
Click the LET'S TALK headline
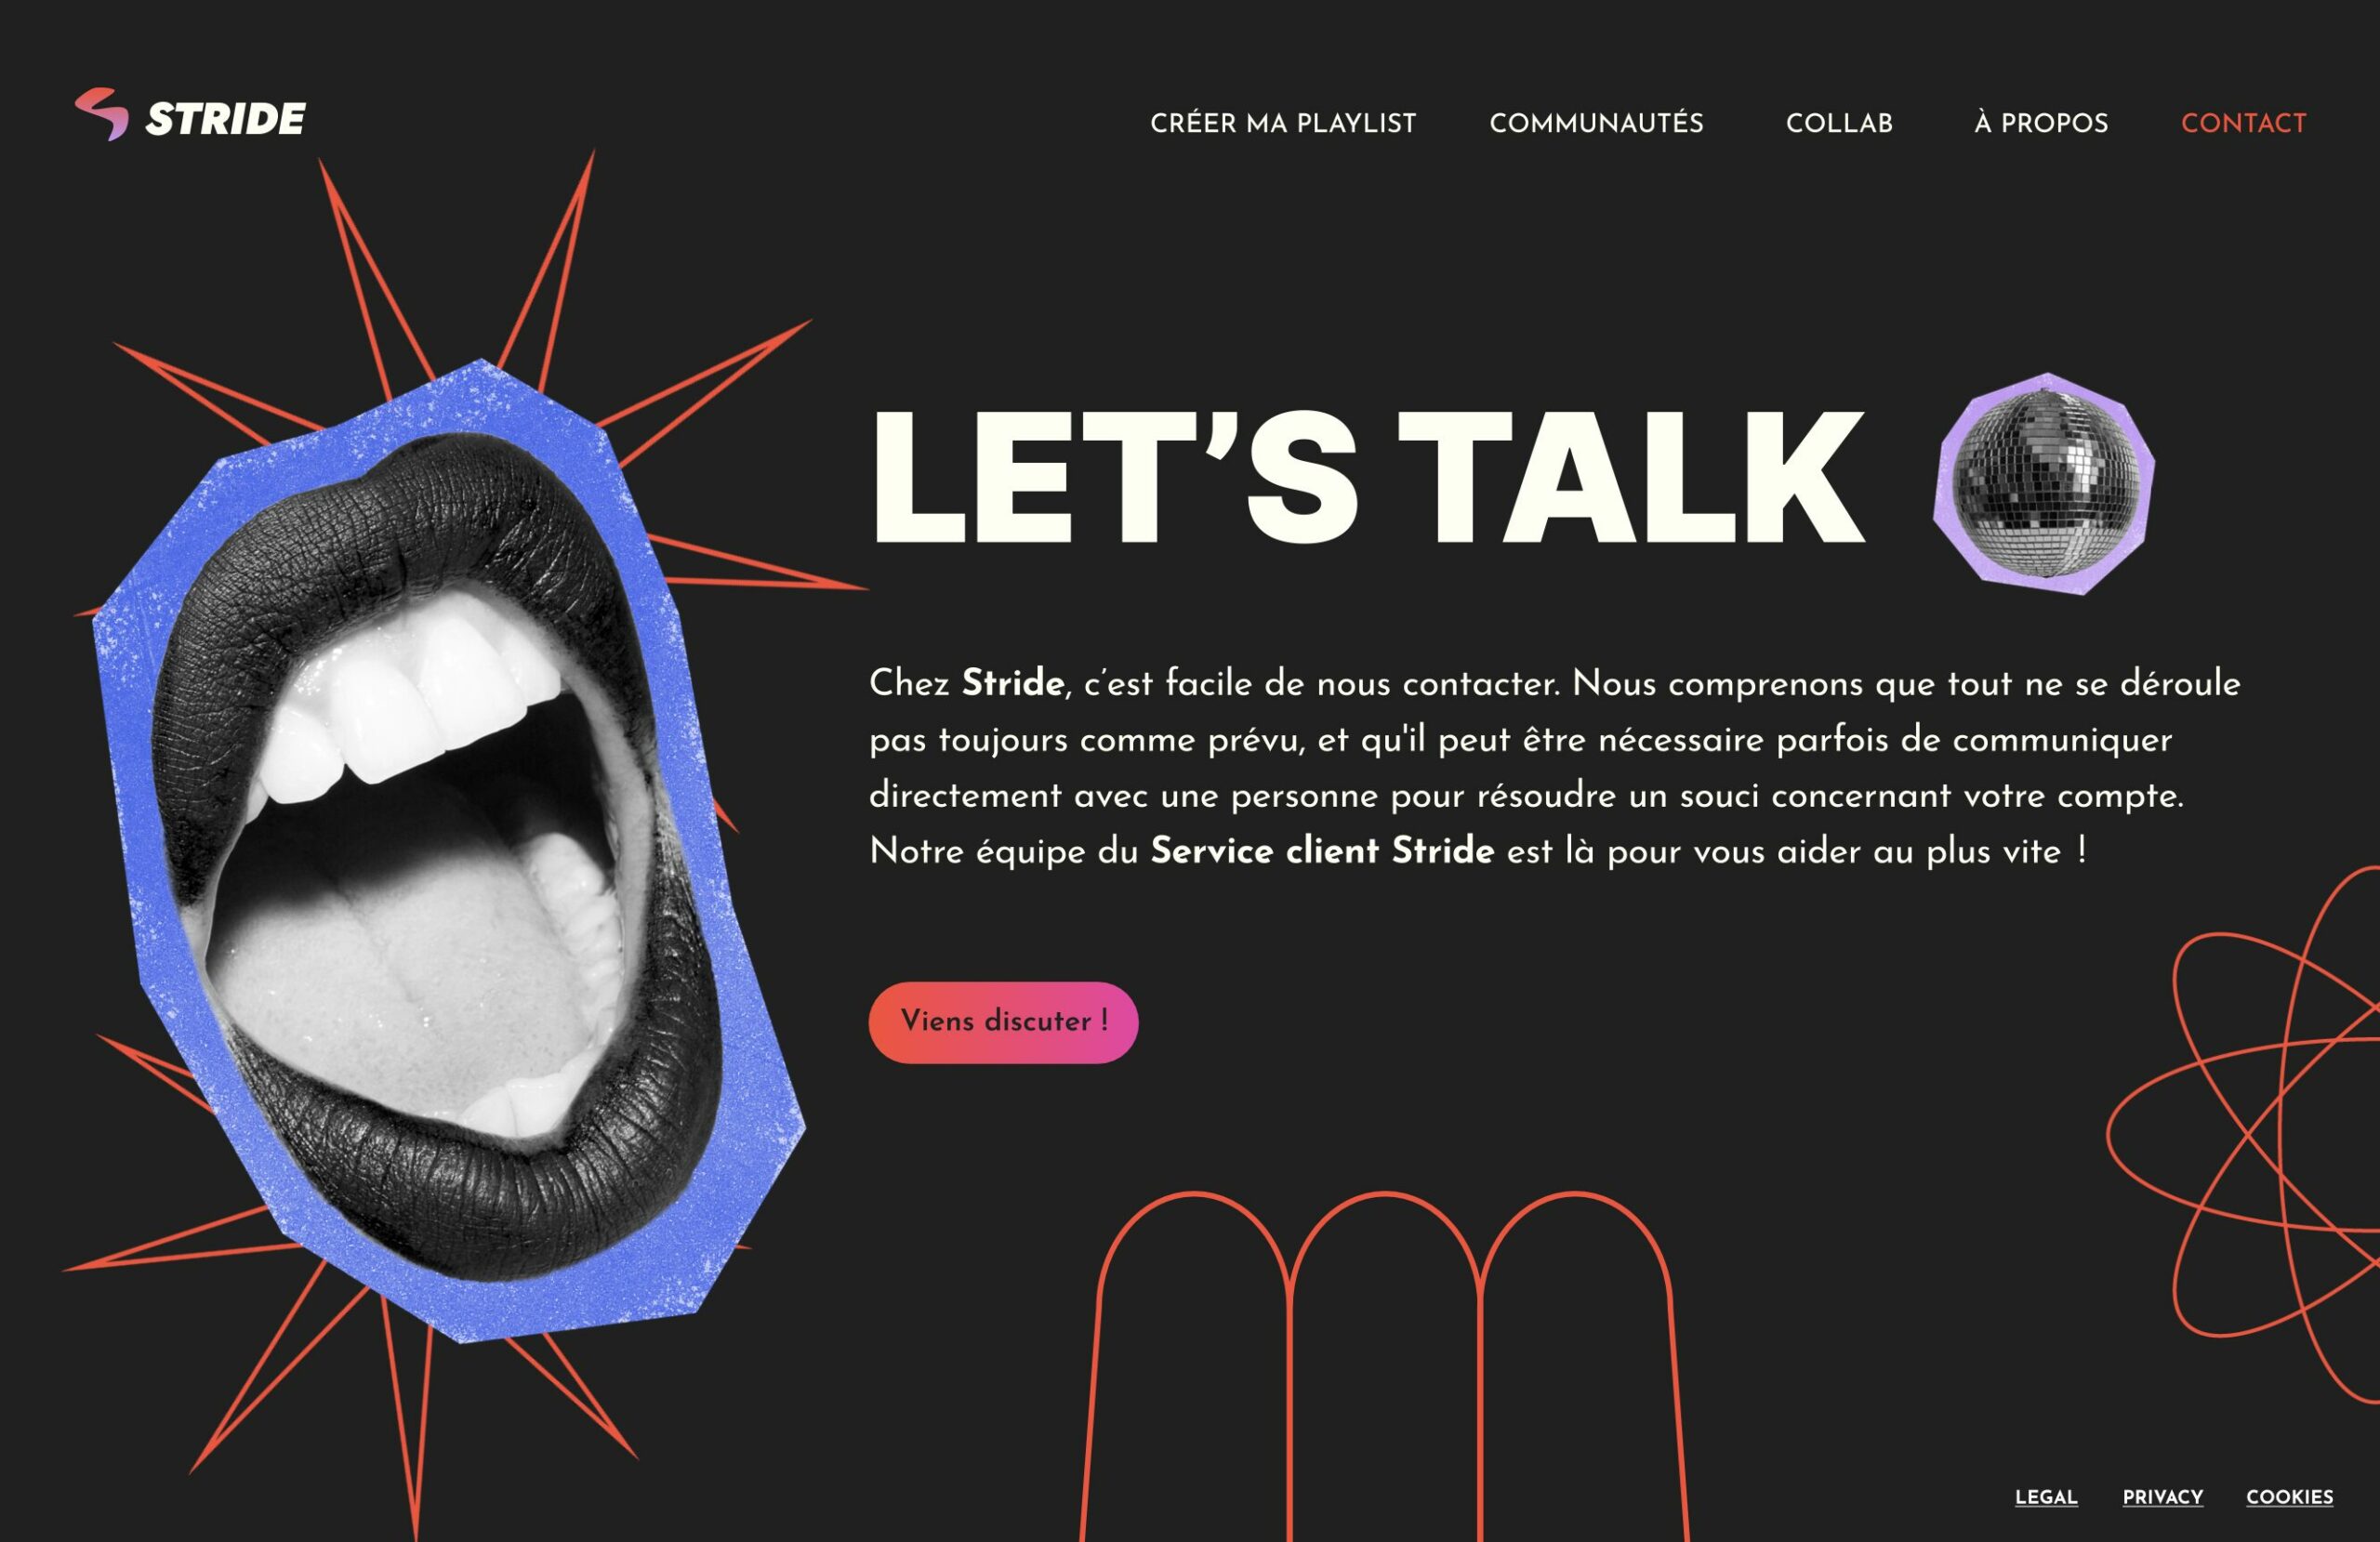[x=1367, y=476]
